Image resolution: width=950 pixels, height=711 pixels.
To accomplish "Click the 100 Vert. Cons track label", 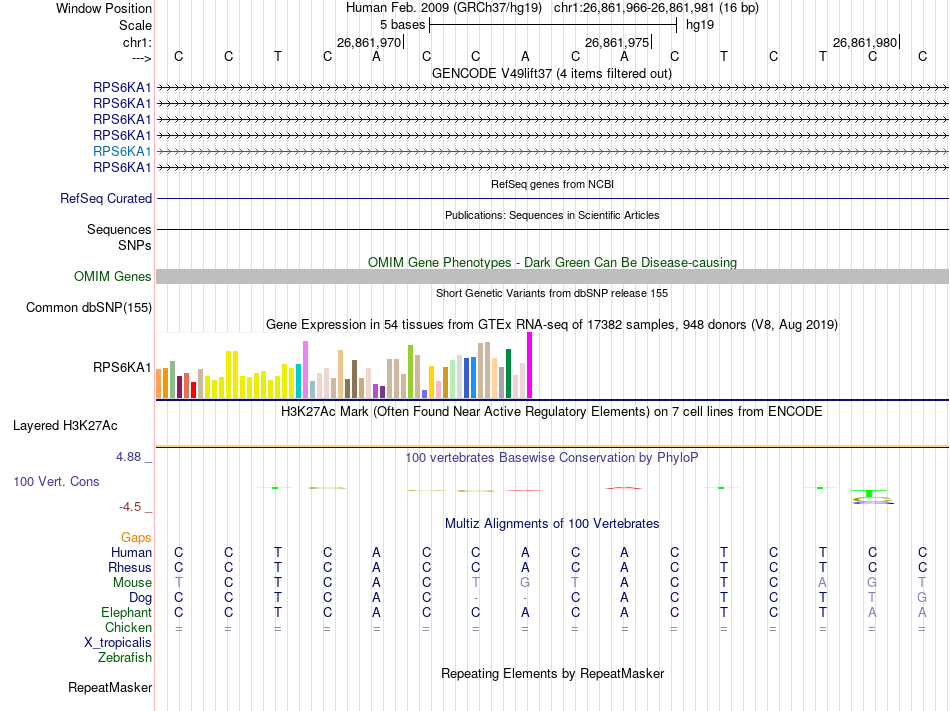I will pyautogui.click(x=56, y=481).
